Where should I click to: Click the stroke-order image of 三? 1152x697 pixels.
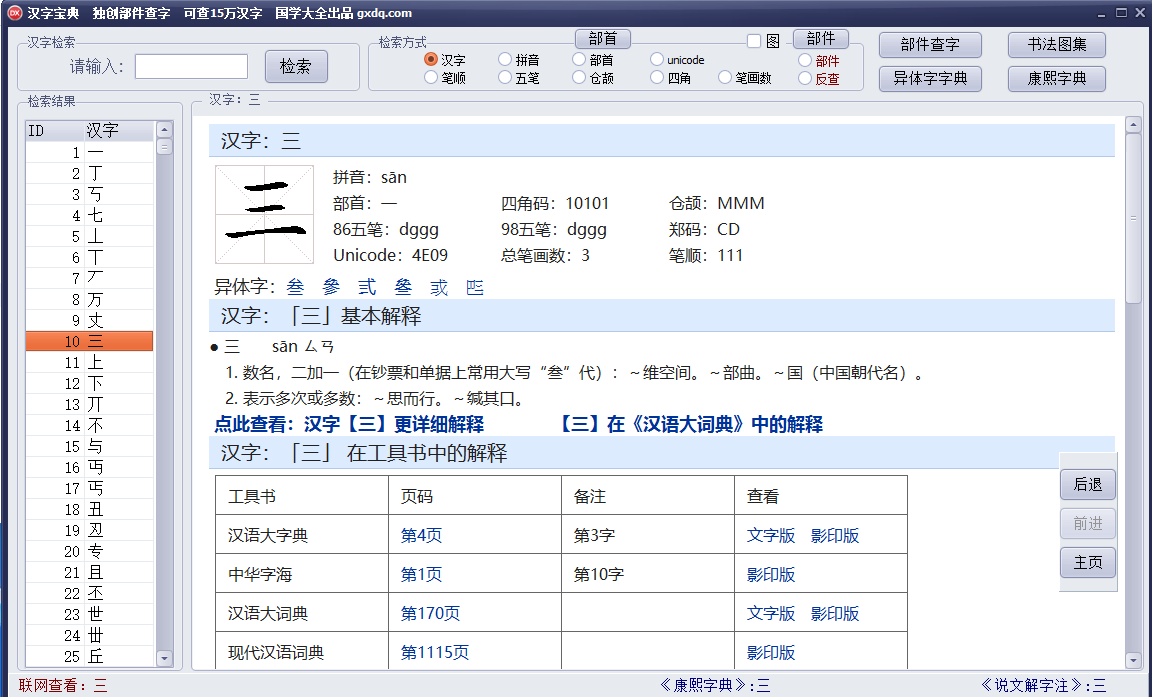click(264, 214)
